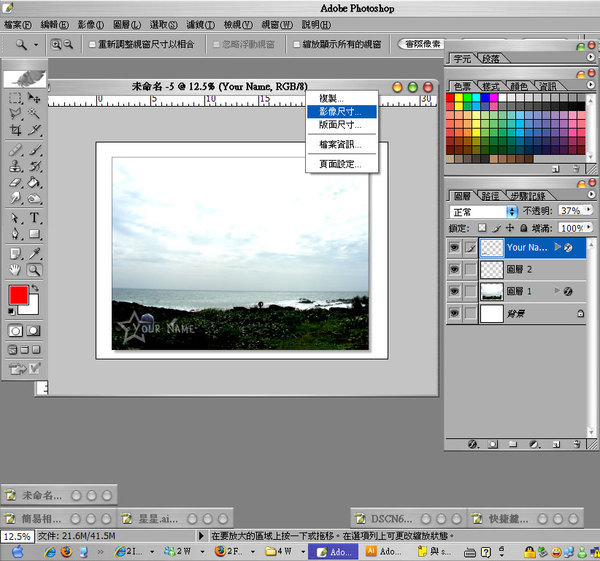Viewport: 600px width, 561px height.
Task: Check the 縮放顯示所有的視窗 option
Action: click(296, 45)
